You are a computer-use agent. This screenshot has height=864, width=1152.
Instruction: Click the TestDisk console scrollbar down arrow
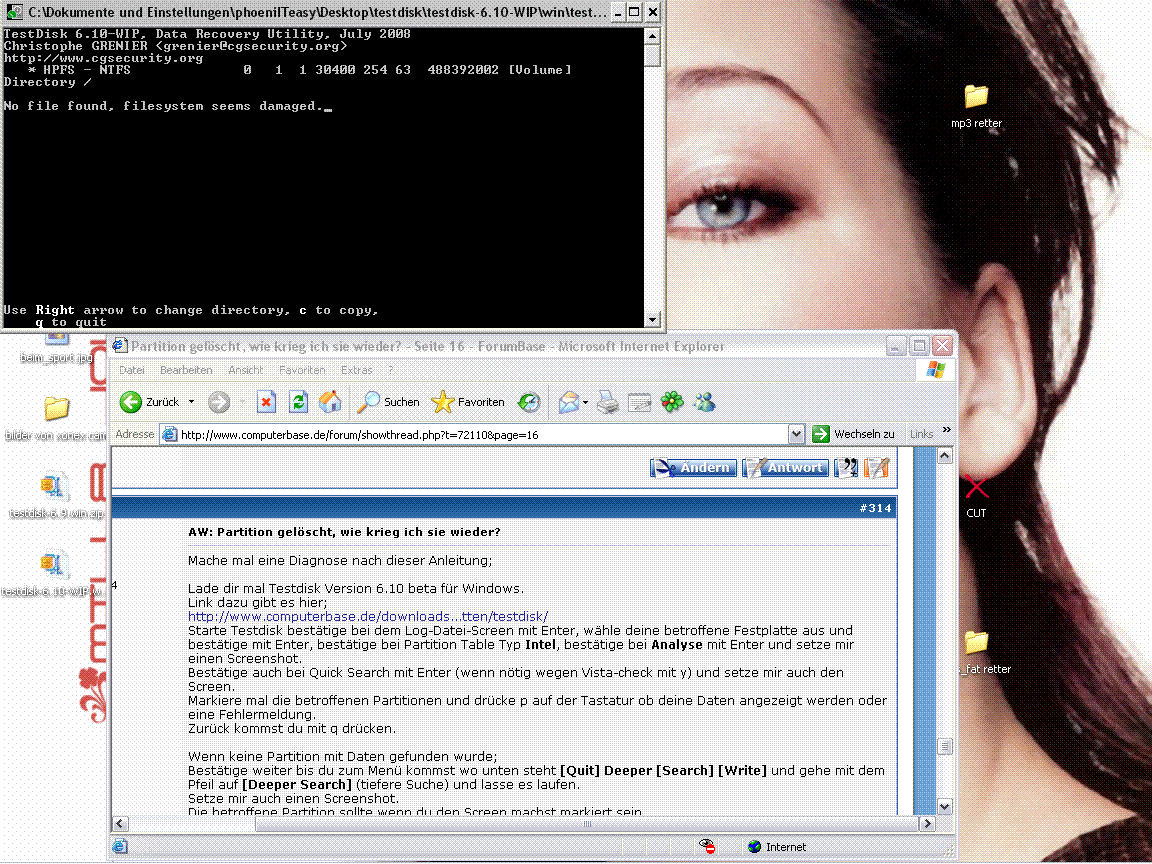tap(652, 320)
